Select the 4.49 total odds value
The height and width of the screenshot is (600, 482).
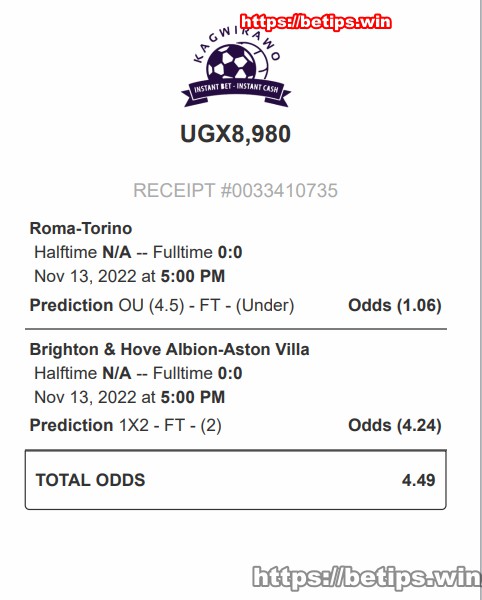[418, 480]
